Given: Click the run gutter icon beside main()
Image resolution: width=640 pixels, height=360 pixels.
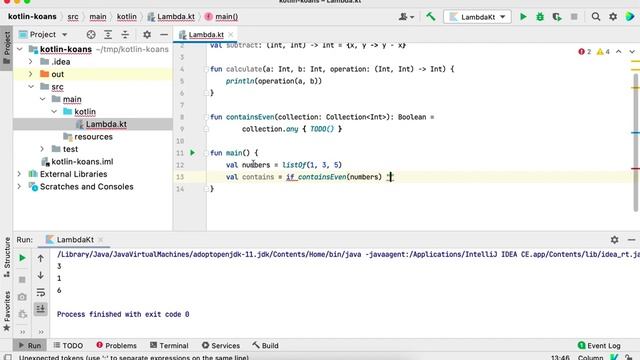Looking at the screenshot, I should pos(193,153).
